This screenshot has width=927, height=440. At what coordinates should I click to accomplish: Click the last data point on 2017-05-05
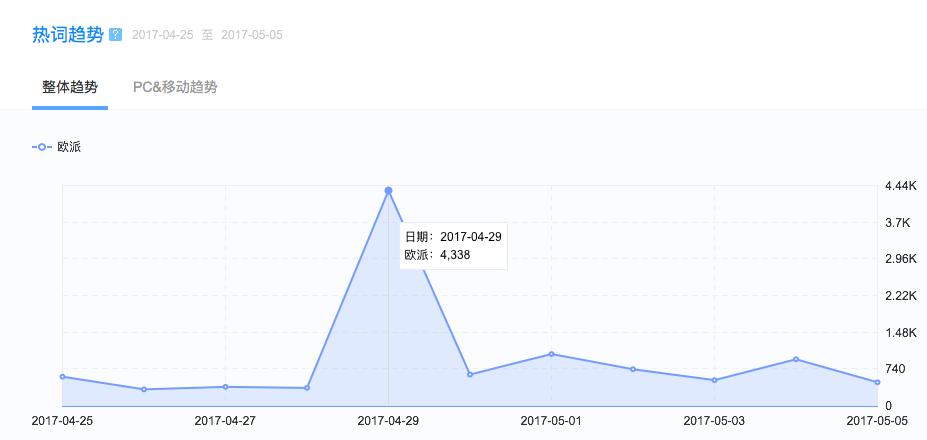pos(877,382)
